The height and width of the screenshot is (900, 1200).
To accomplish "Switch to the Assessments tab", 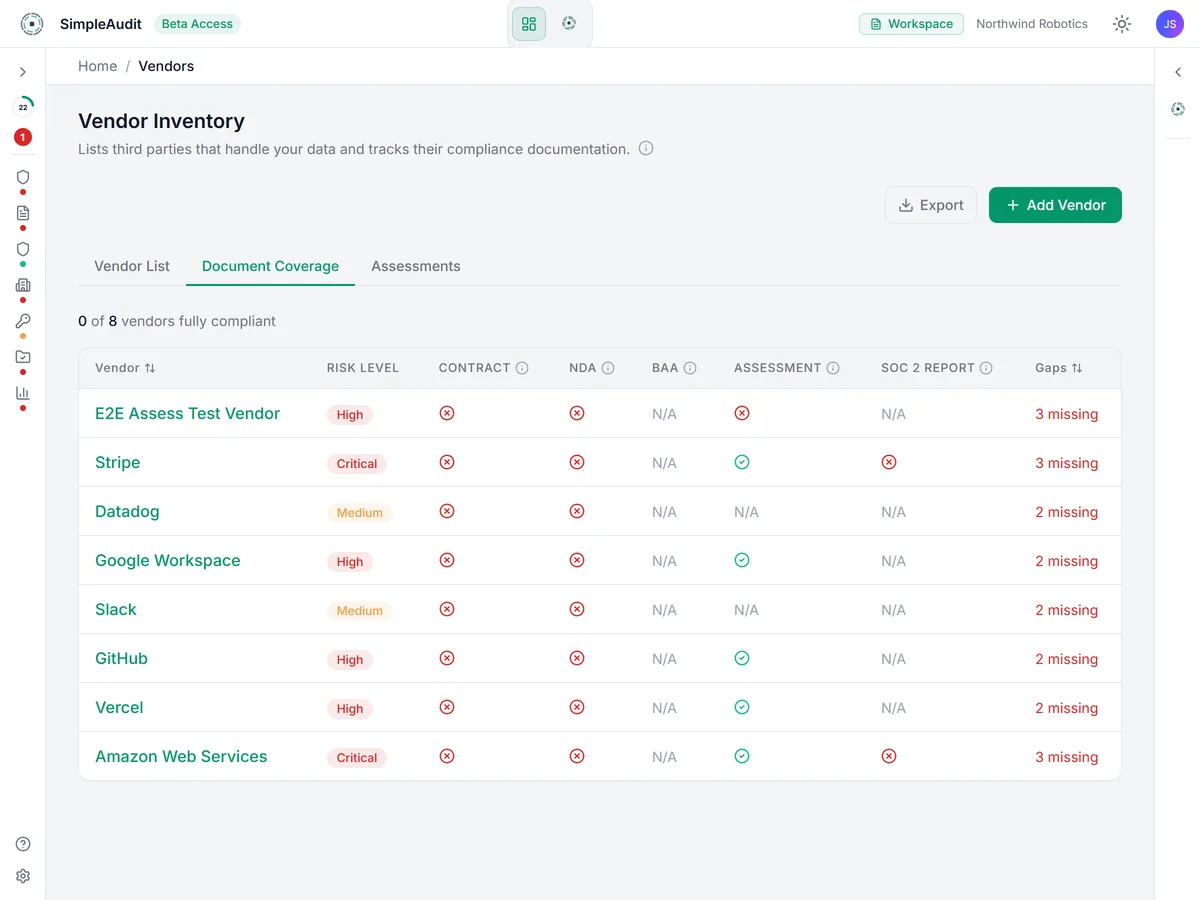I will coord(416,266).
